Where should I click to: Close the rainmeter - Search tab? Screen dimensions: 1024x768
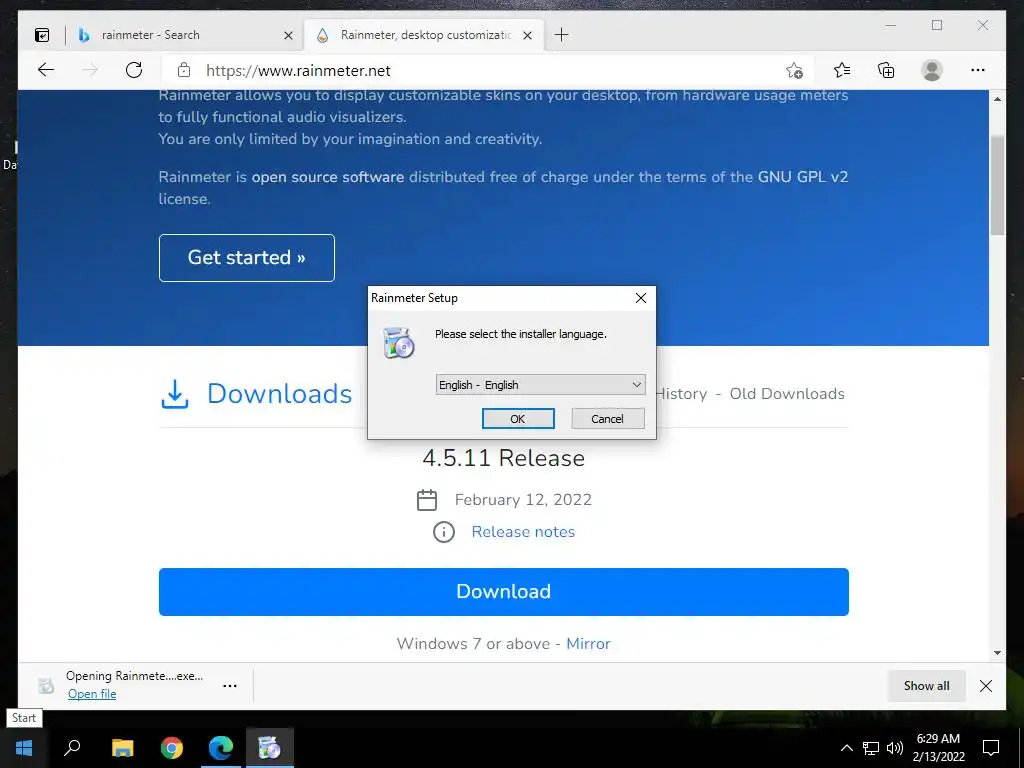(288, 35)
